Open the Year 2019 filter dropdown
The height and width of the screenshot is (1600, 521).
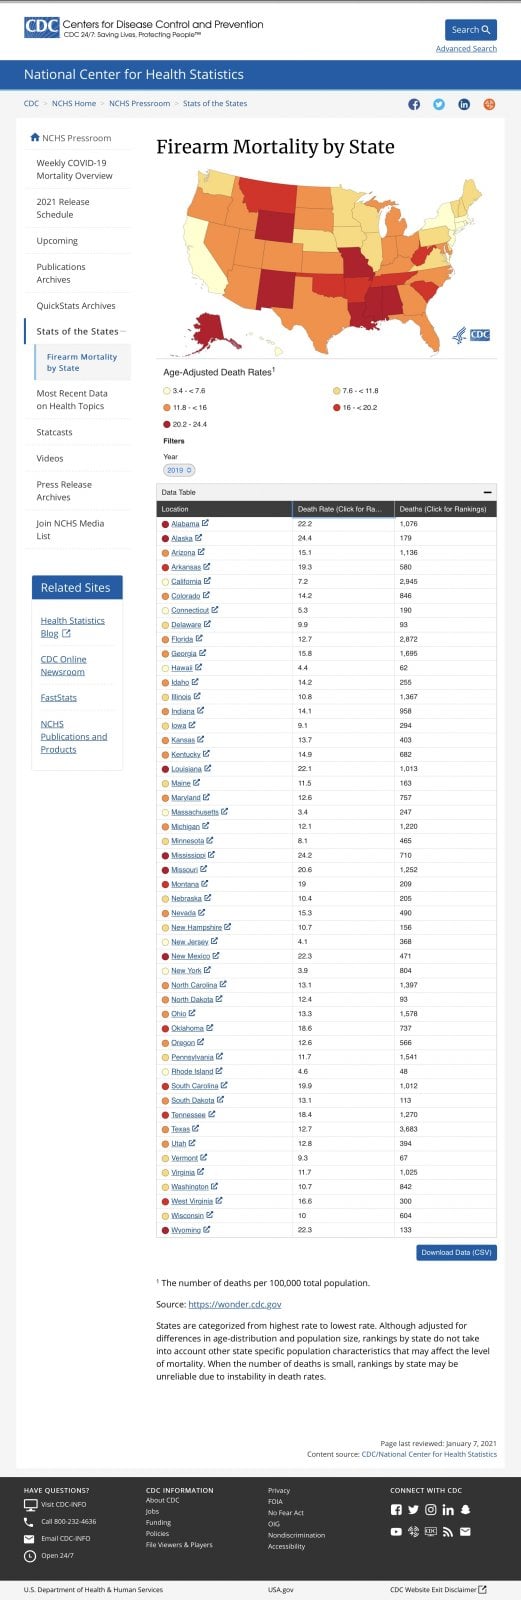(179, 470)
